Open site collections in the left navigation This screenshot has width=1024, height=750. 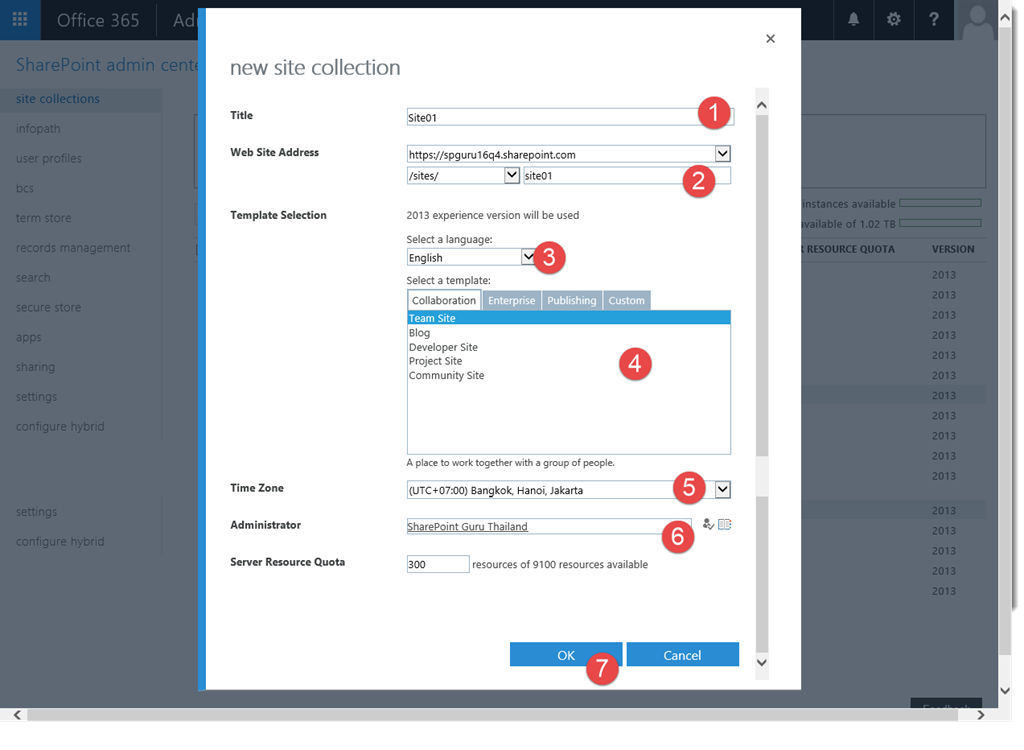coord(57,99)
